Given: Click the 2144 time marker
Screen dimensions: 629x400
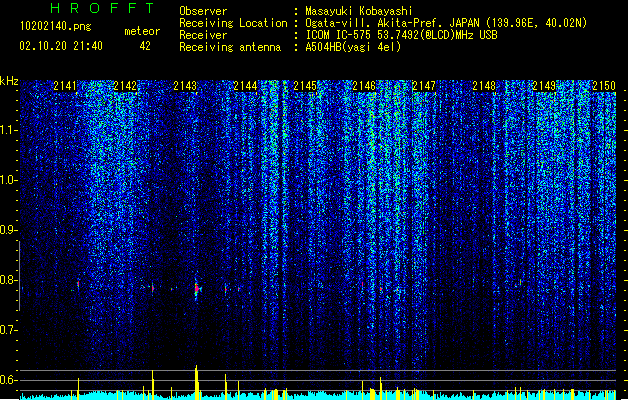Looking at the screenshot, I should coord(245,86).
